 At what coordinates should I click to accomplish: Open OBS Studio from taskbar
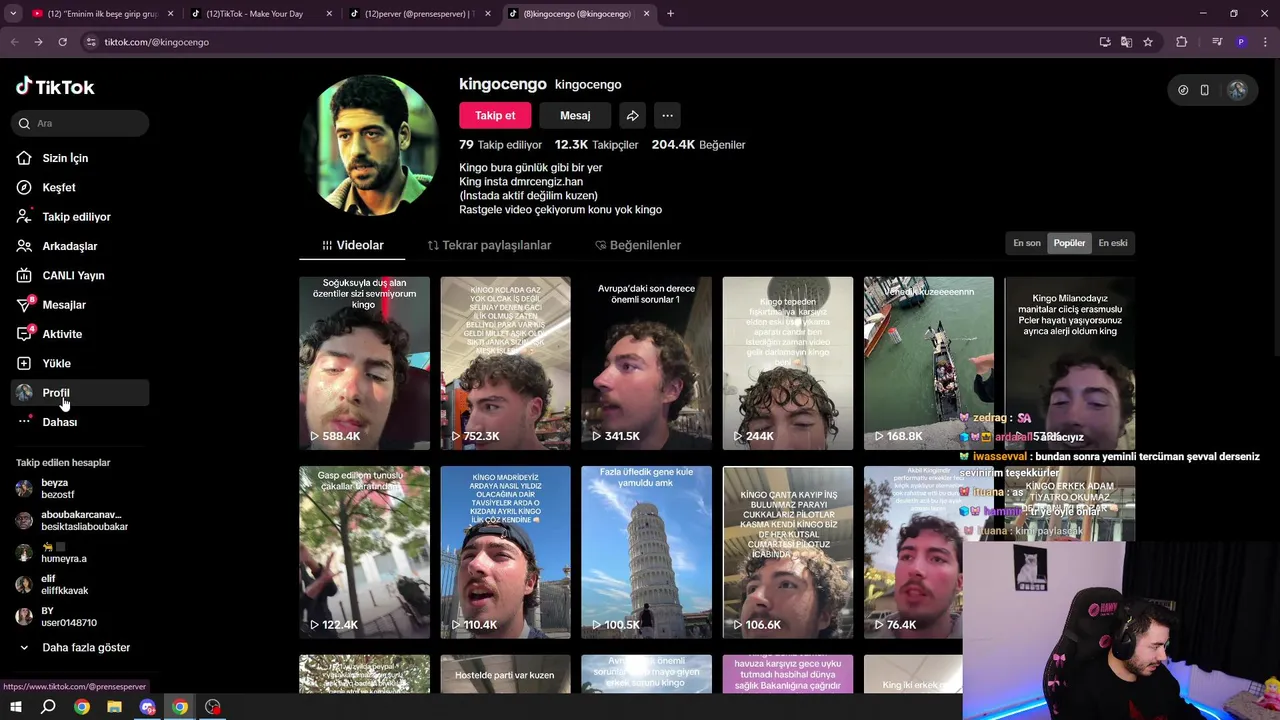(212, 707)
